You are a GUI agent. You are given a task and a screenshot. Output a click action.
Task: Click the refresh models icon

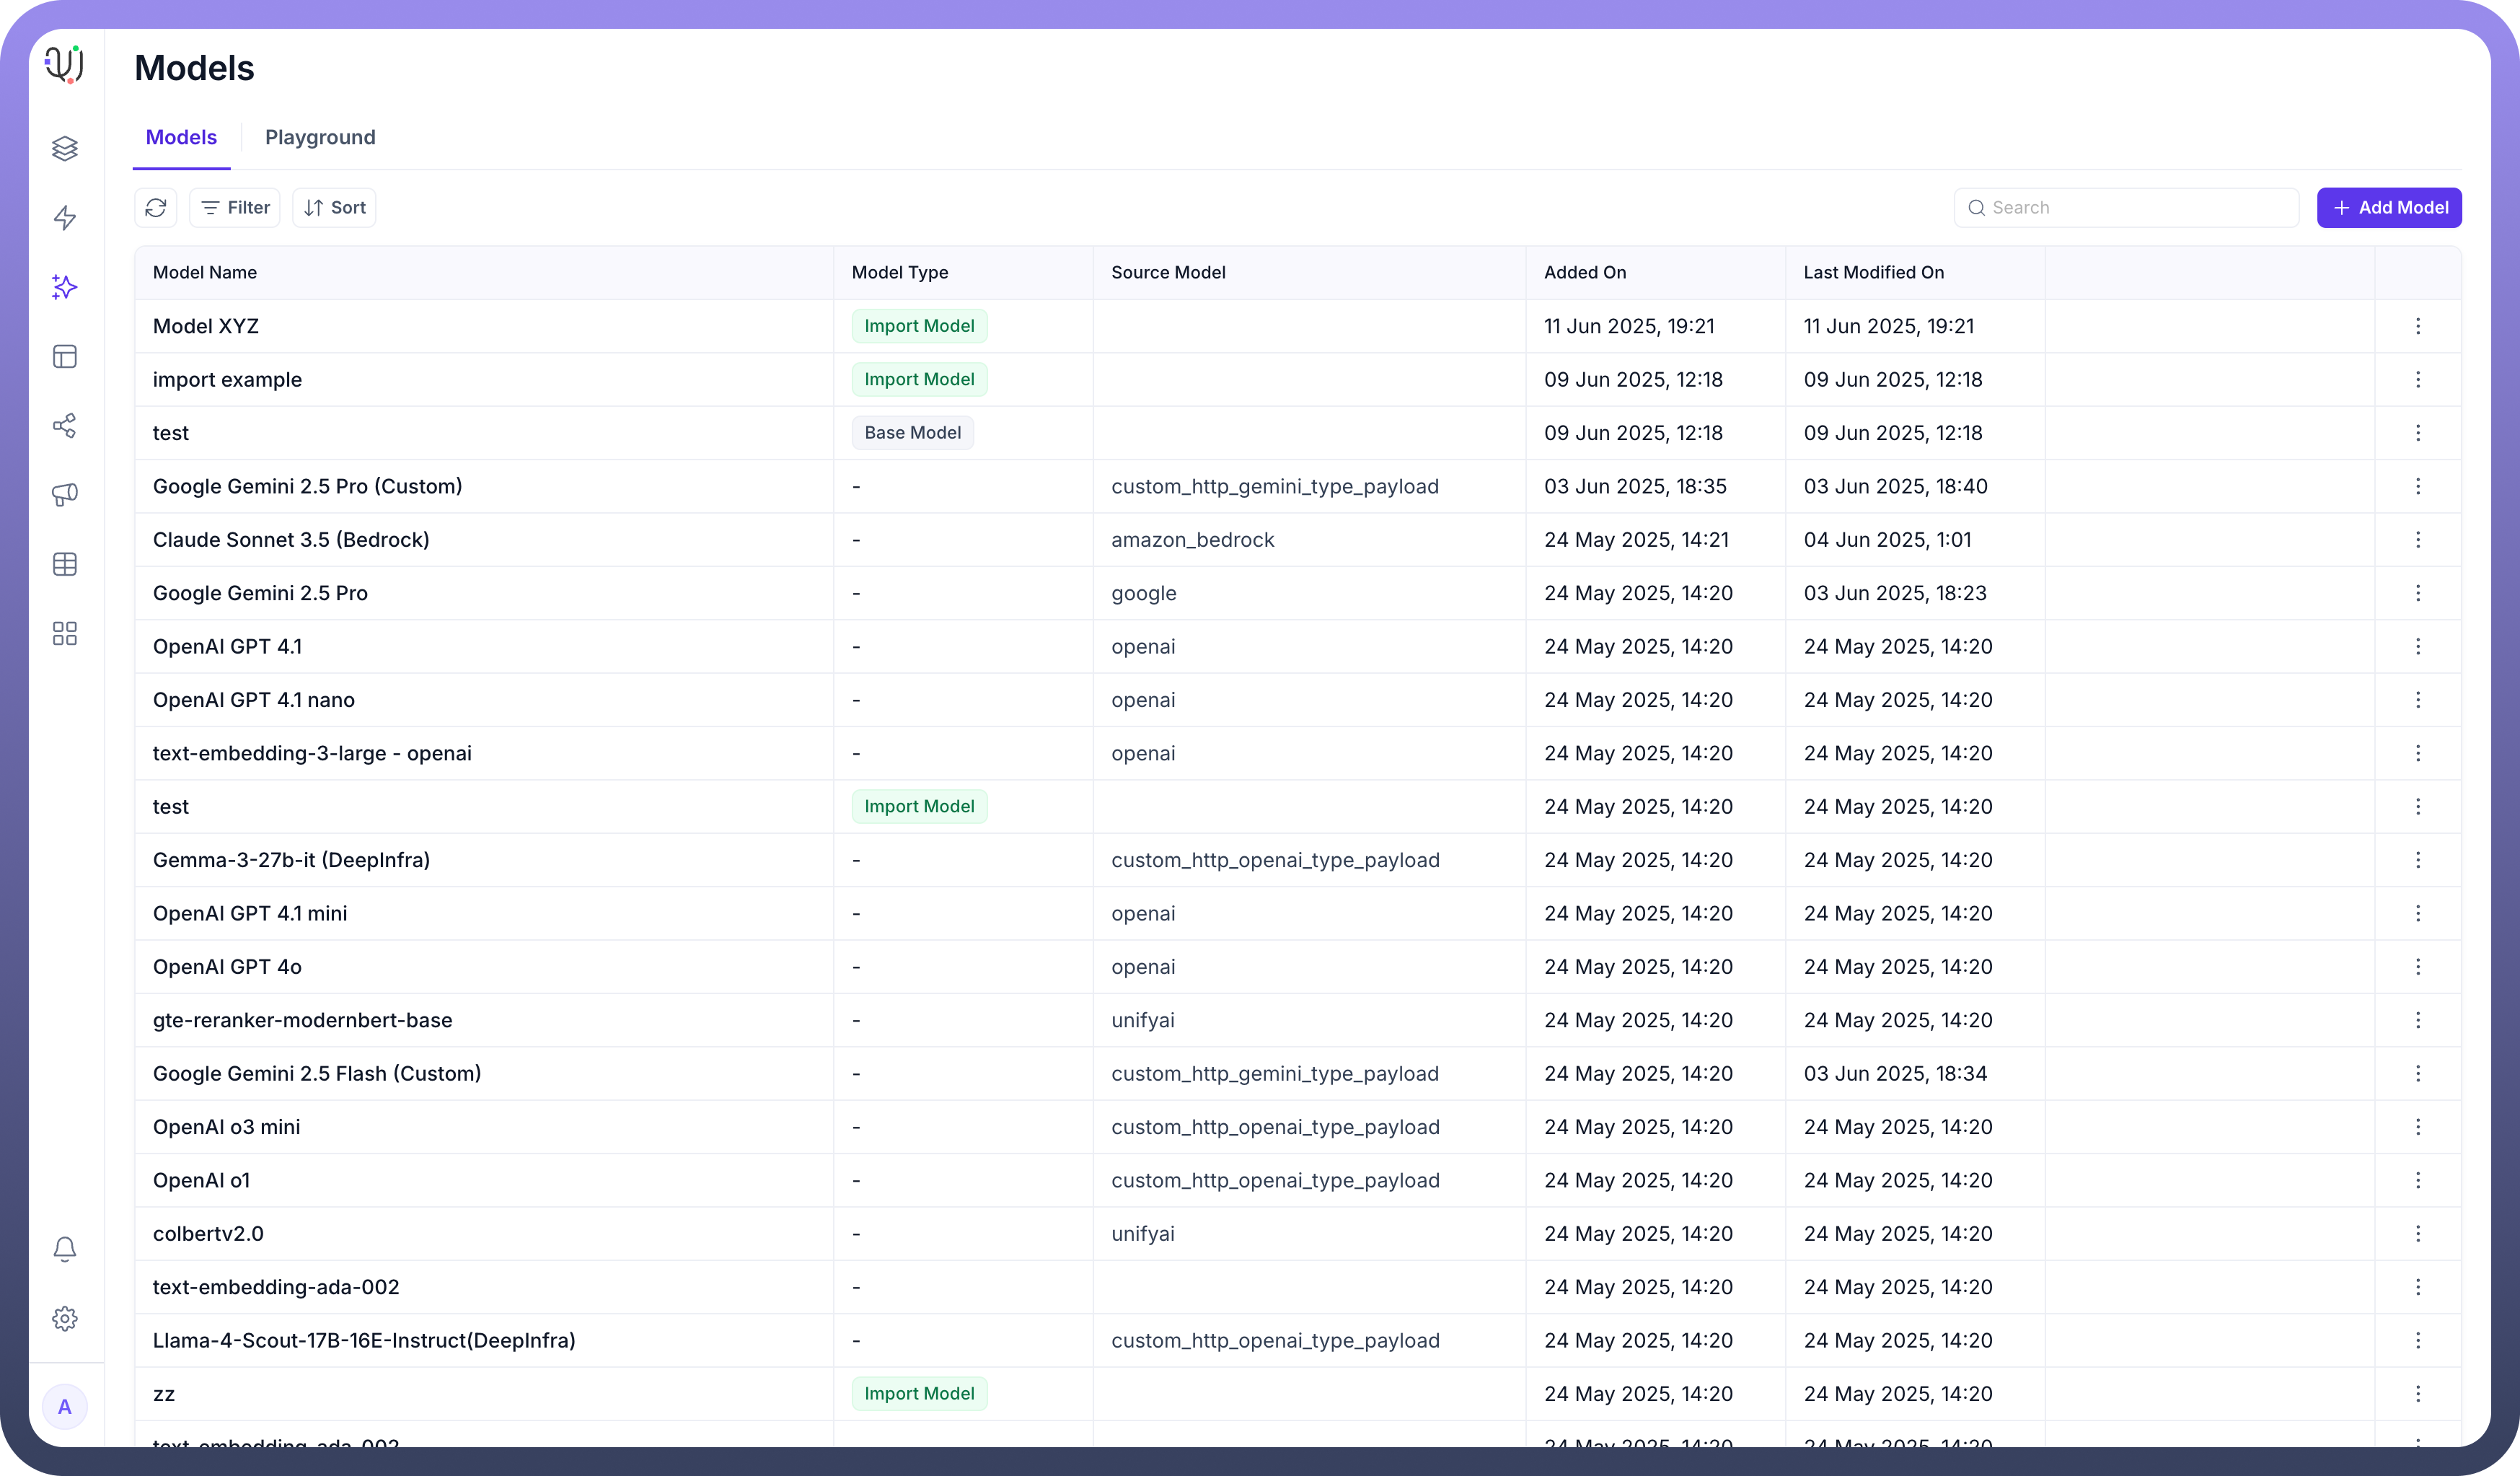[x=156, y=208]
